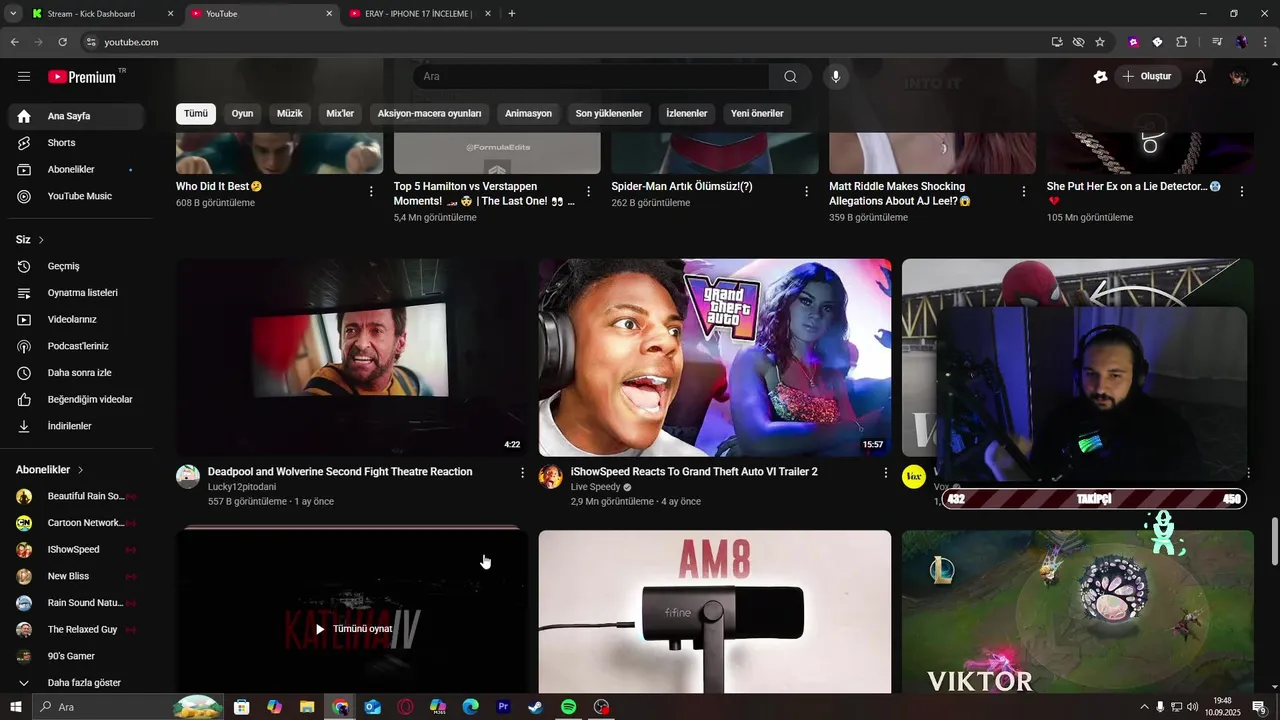Open the hamburger guide menu
The width and height of the screenshot is (1280, 720).
24,77
